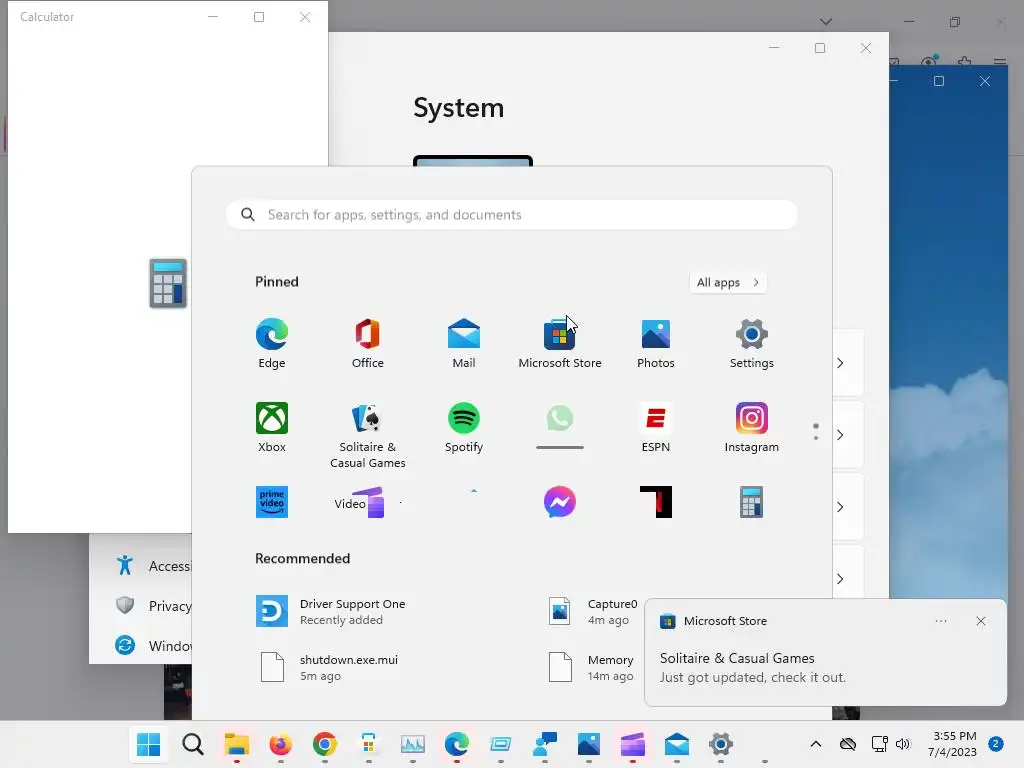Dismiss the Microsoft Store notification
Screen dimensions: 1024x768
[981, 621]
